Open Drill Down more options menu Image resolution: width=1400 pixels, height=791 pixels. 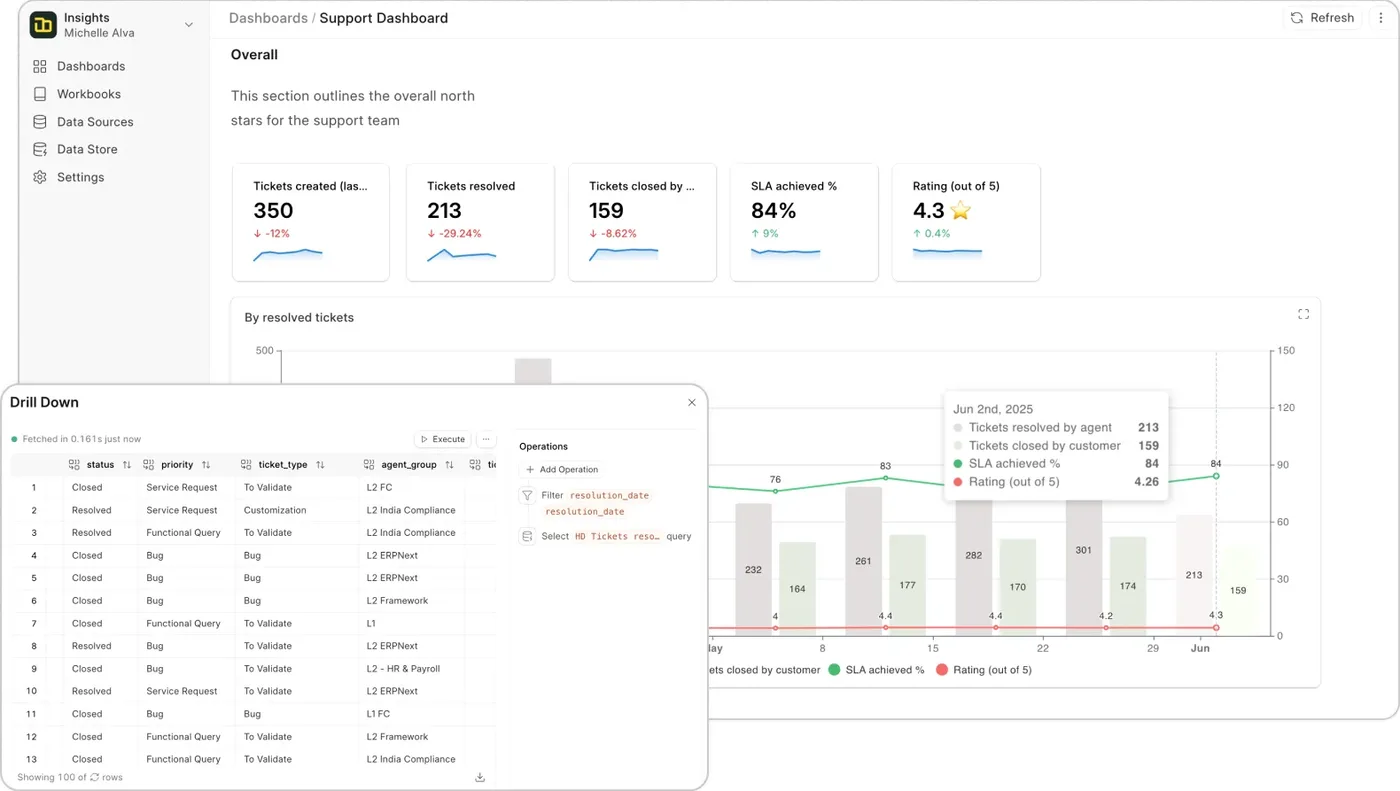[x=486, y=439]
